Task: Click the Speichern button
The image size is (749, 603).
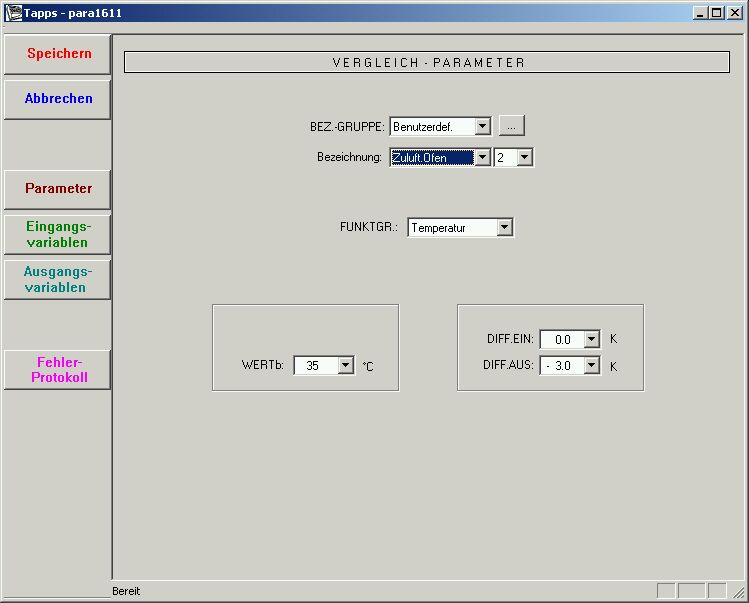Action: click(x=58, y=54)
